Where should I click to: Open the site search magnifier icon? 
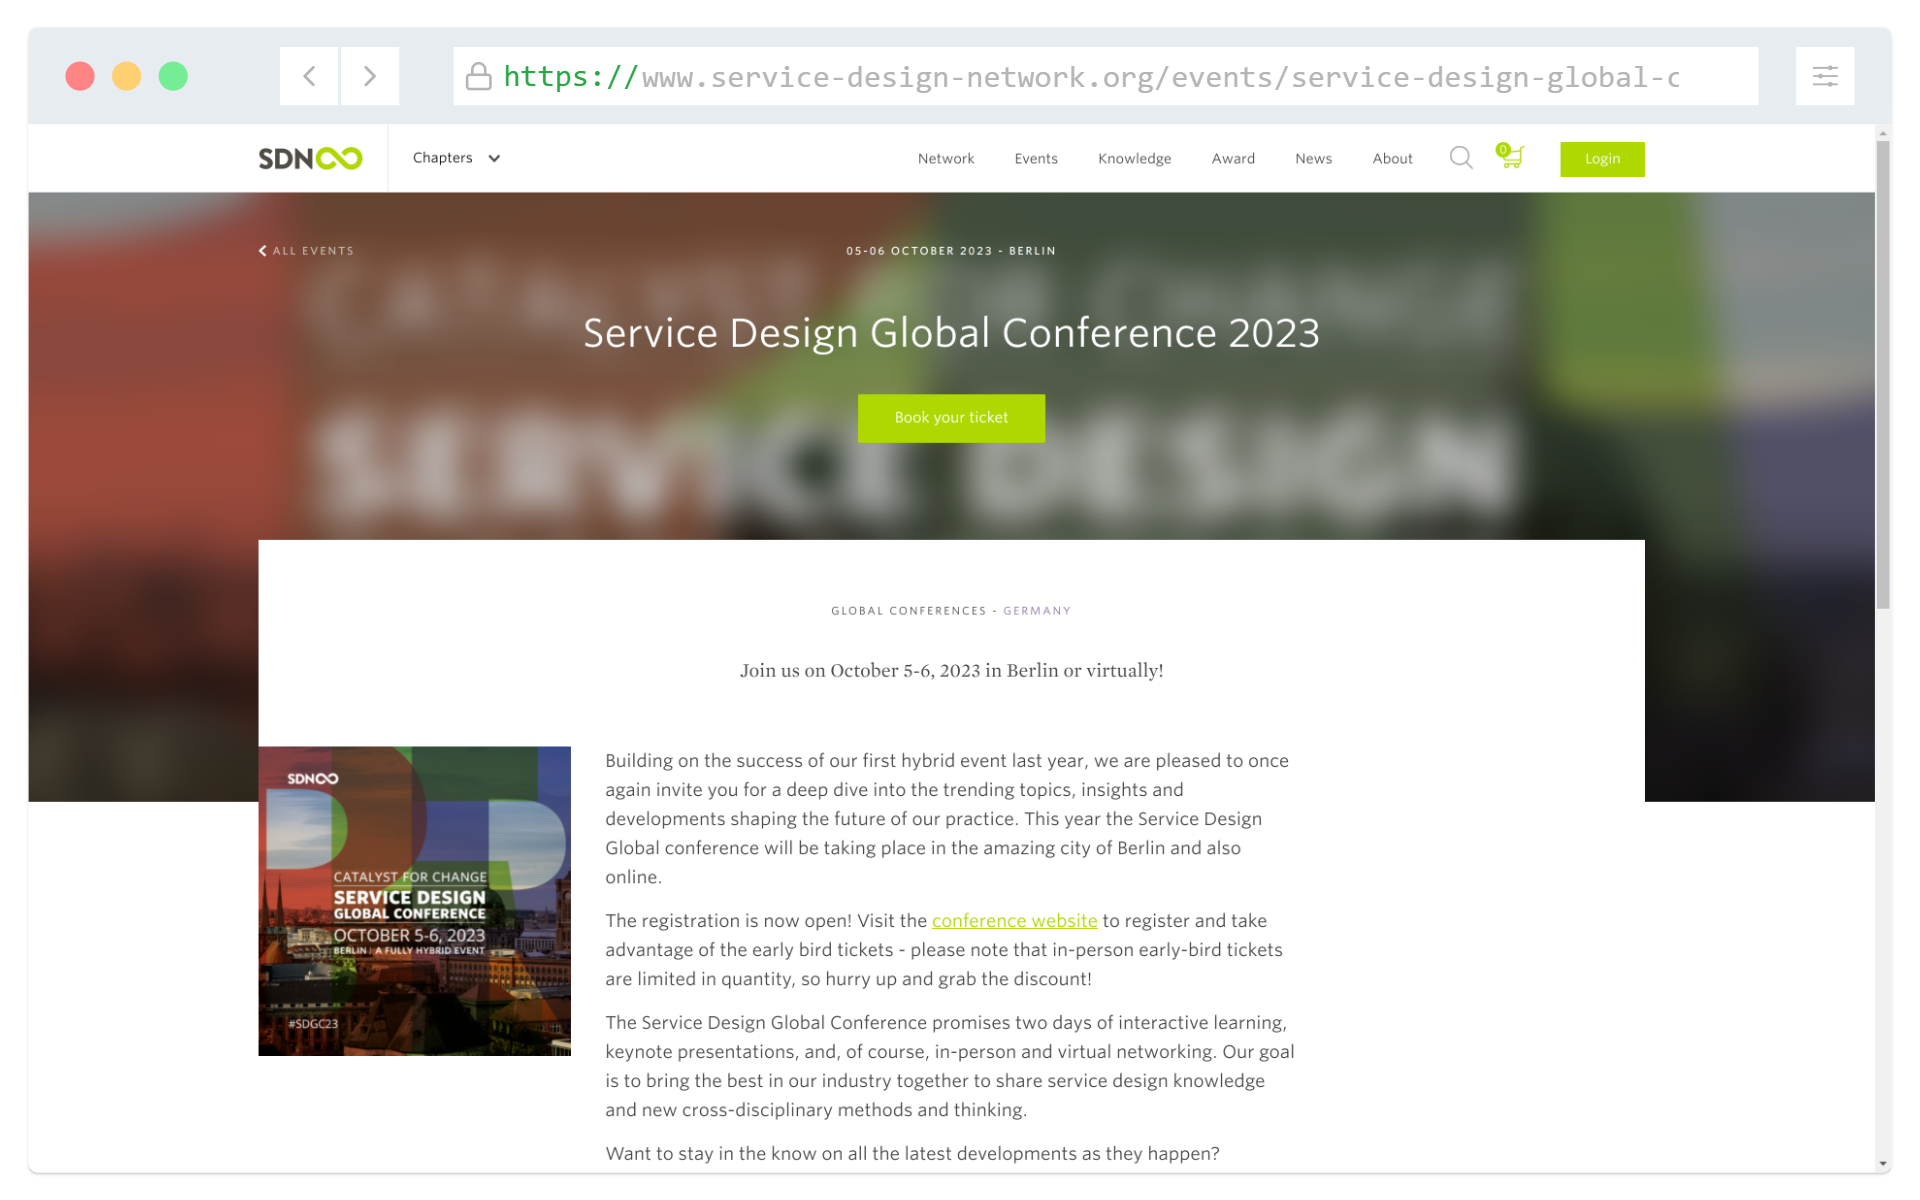(x=1461, y=158)
